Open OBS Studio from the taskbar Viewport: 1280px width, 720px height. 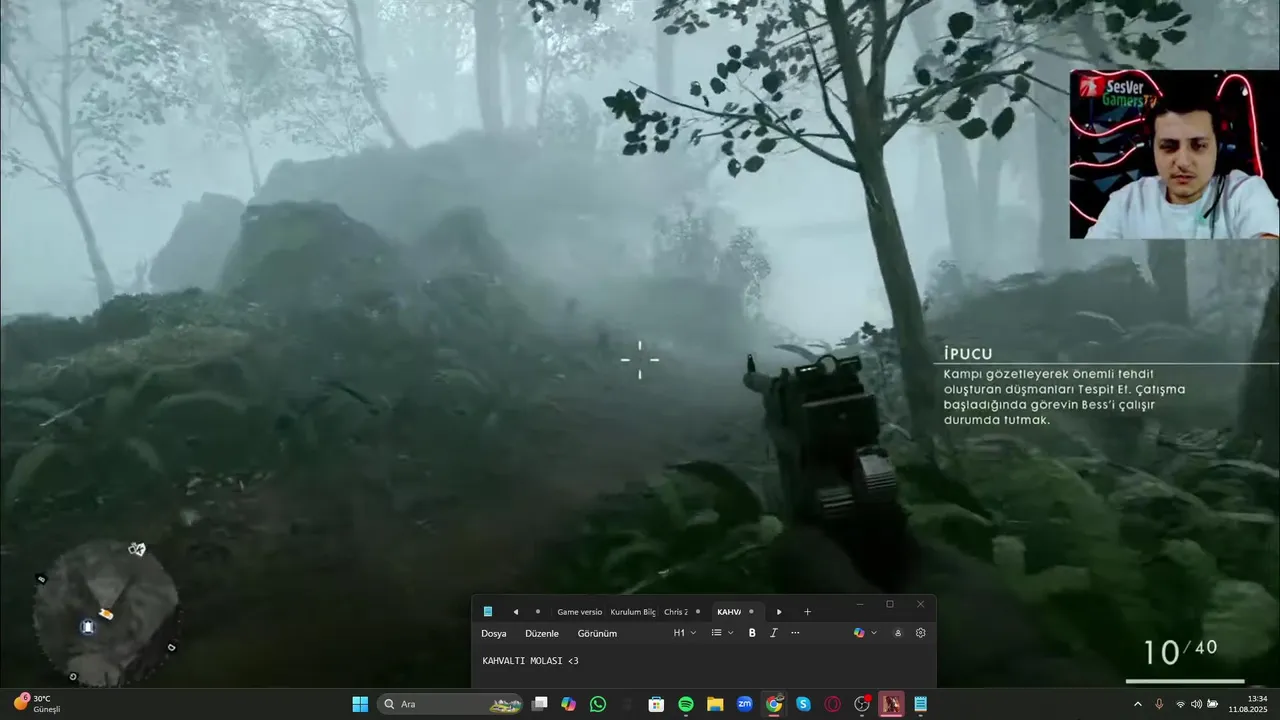click(x=862, y=704)
